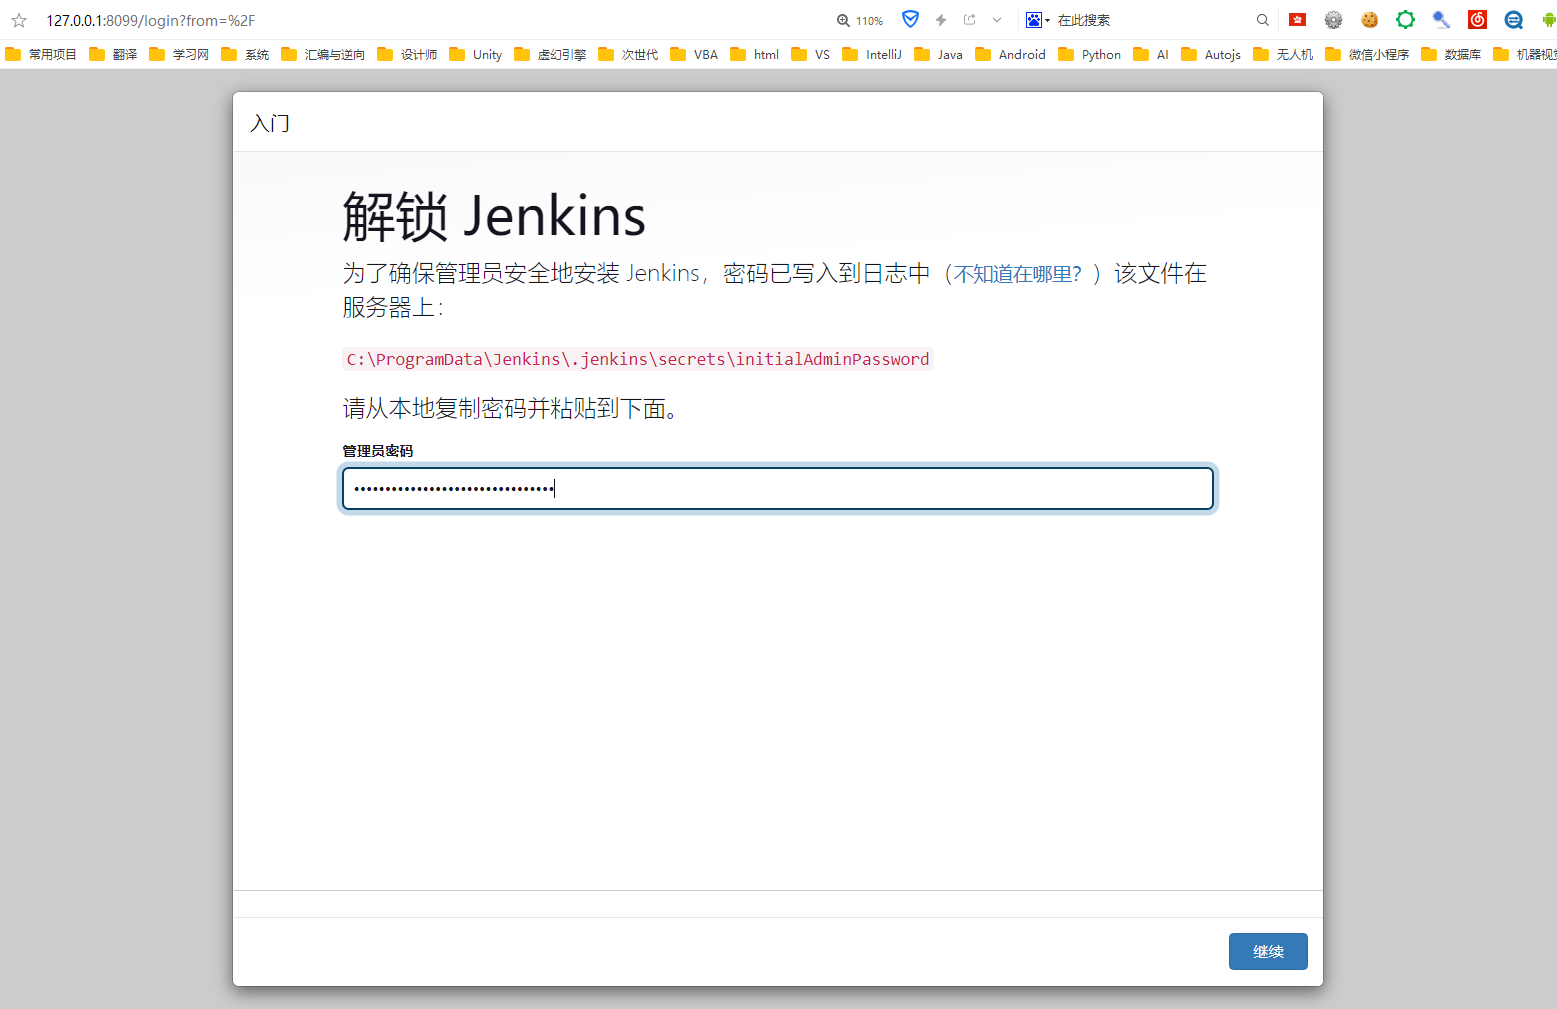Viewport: 1557px width, 1009px height.
Task: Click the 管理员密码 password input field
Action: [x=778, y=488]
